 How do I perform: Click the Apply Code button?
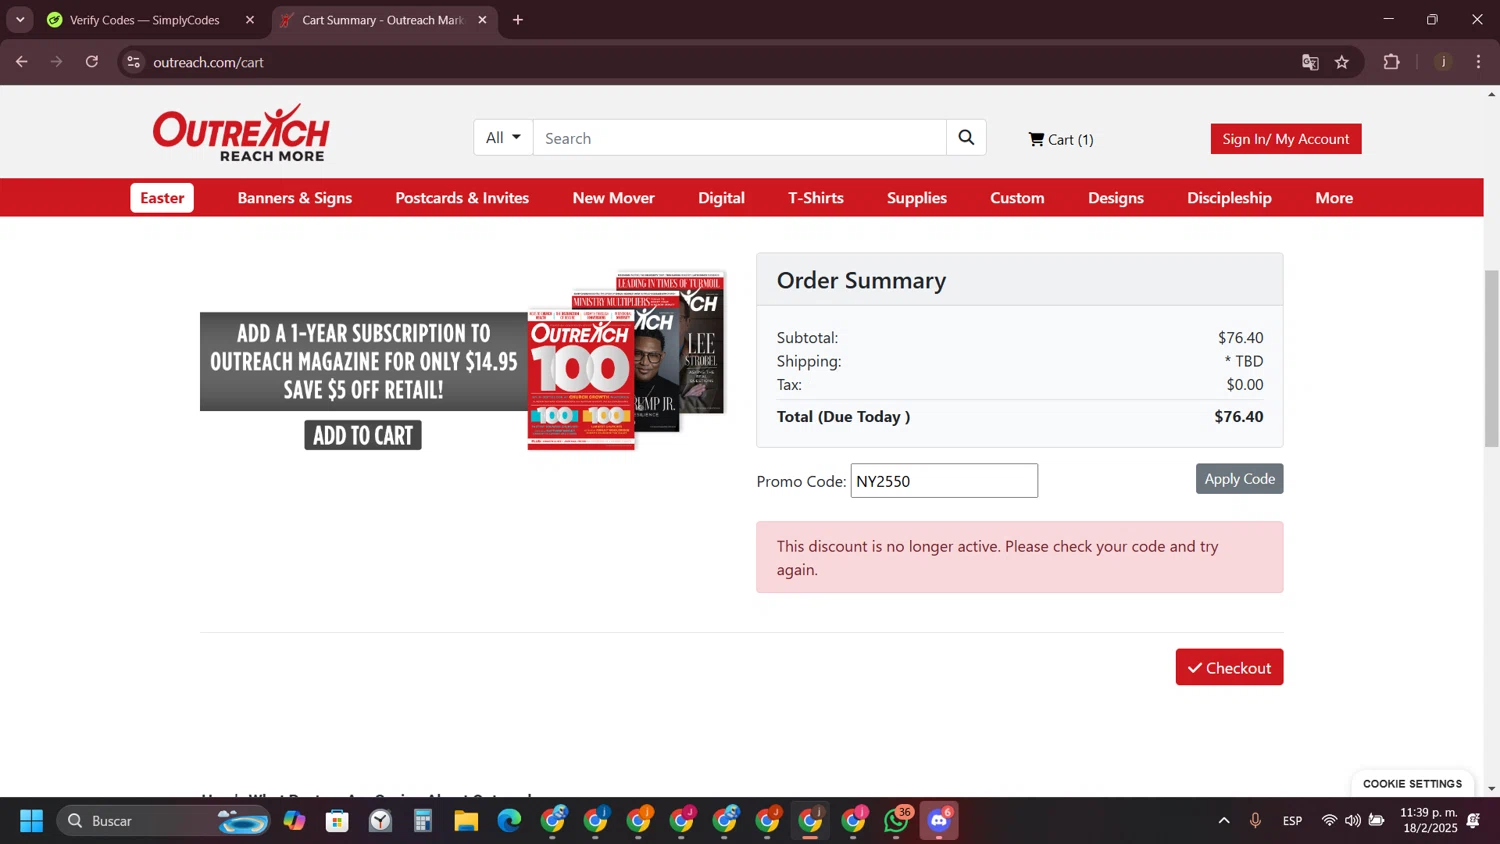[x=1239, y=479]
